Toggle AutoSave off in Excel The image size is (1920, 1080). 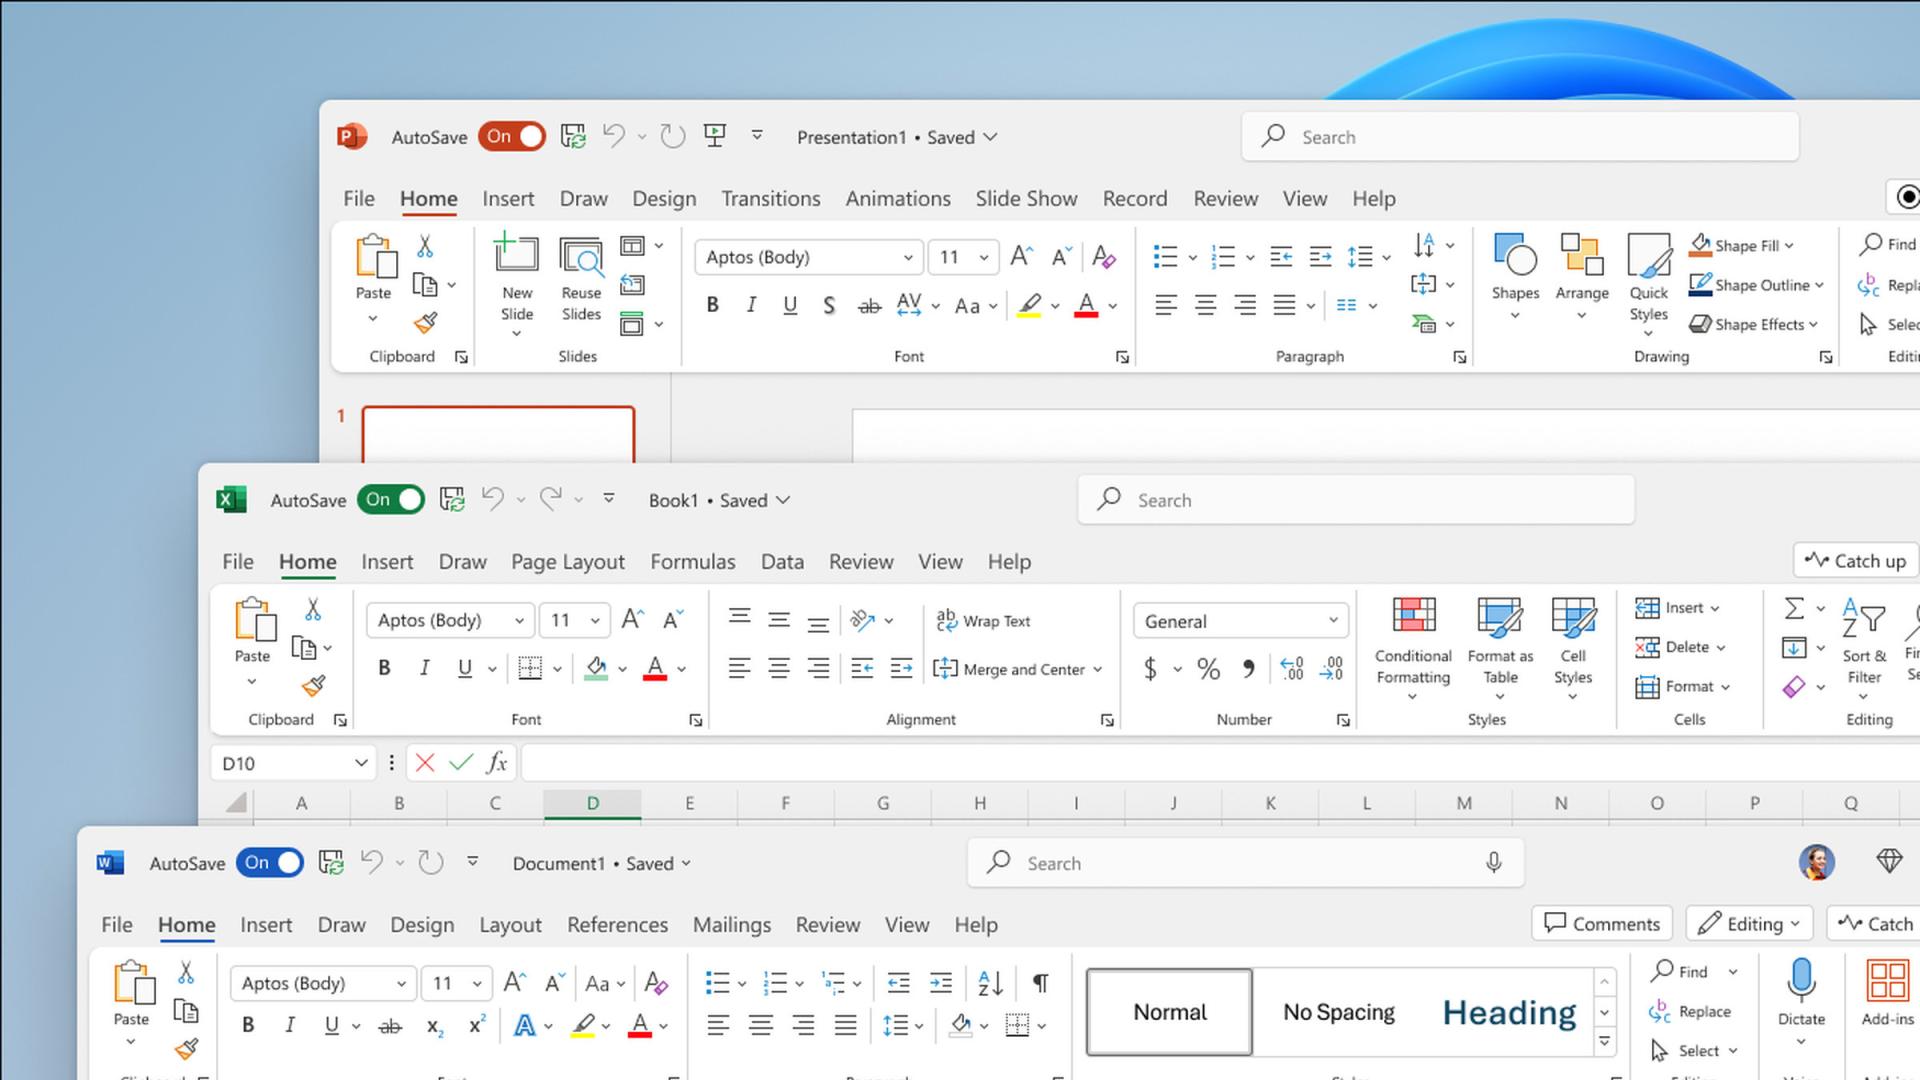[390, 499]
